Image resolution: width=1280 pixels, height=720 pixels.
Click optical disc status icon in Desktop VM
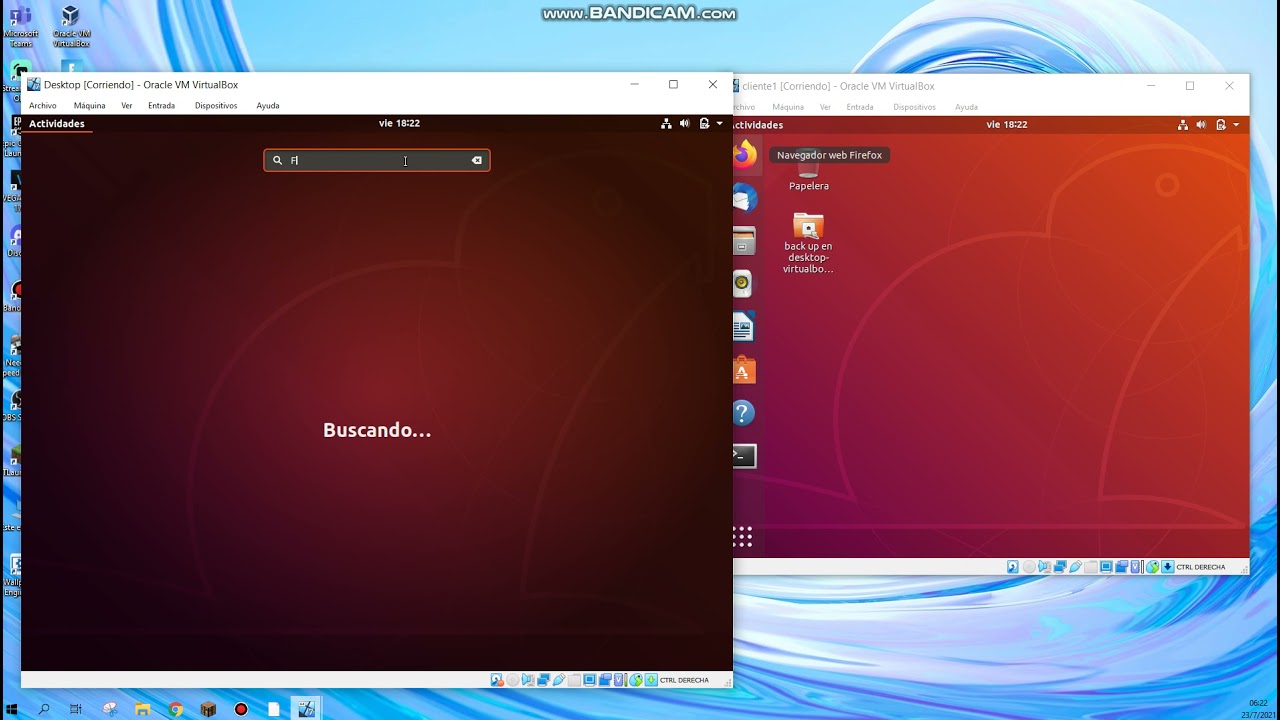click(512, 680)
